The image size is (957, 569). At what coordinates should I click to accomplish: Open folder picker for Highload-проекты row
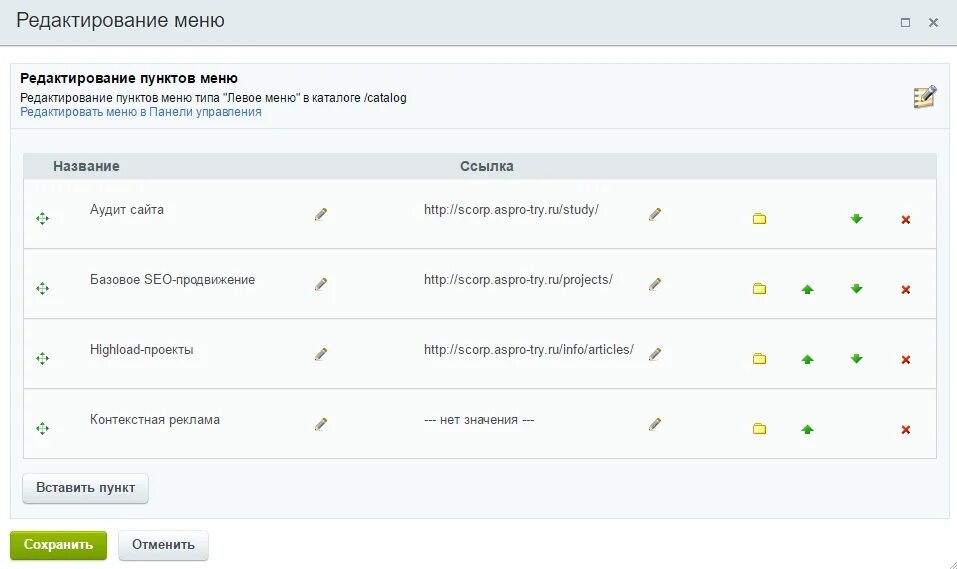click(x=759, y=359)
